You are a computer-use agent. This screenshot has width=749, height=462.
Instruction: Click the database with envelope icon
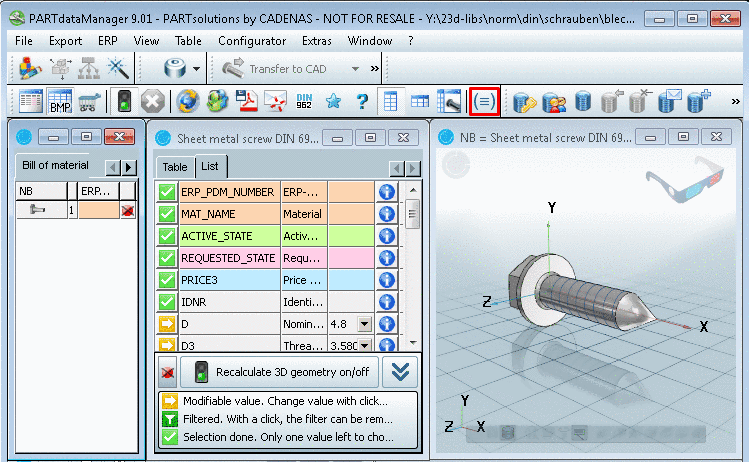tap(669, 101)
